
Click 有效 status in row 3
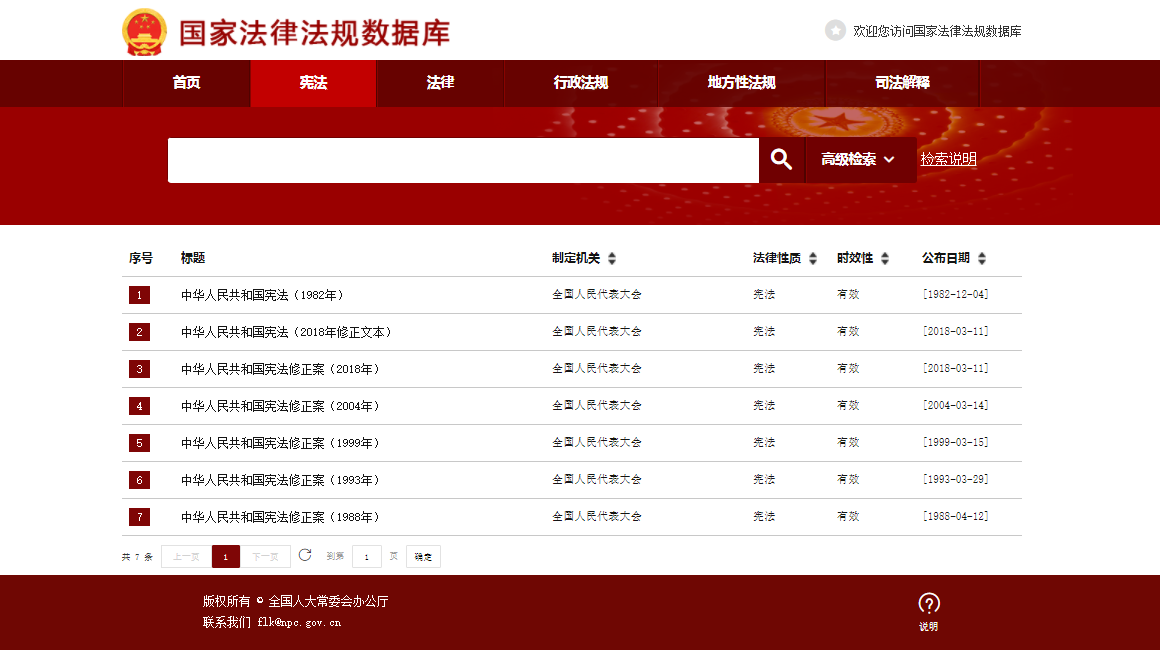pyautogui.click(x=848, y=368)
